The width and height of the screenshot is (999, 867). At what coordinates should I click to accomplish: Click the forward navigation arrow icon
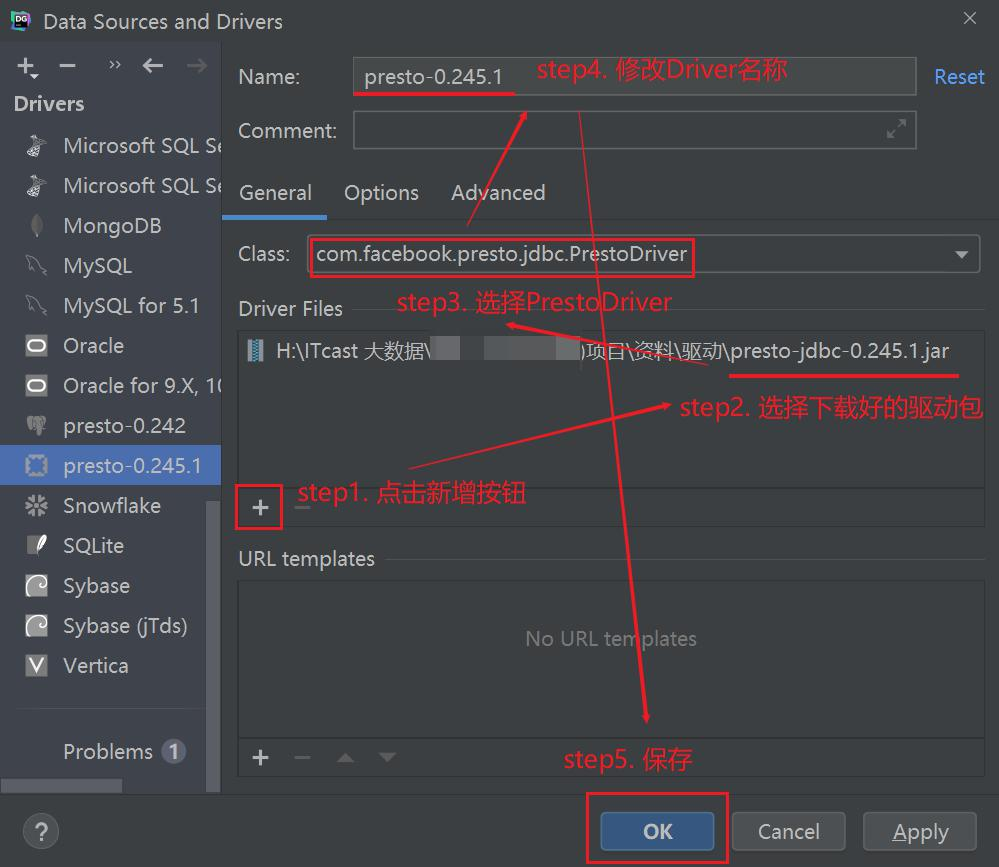[x=195, y=66]
